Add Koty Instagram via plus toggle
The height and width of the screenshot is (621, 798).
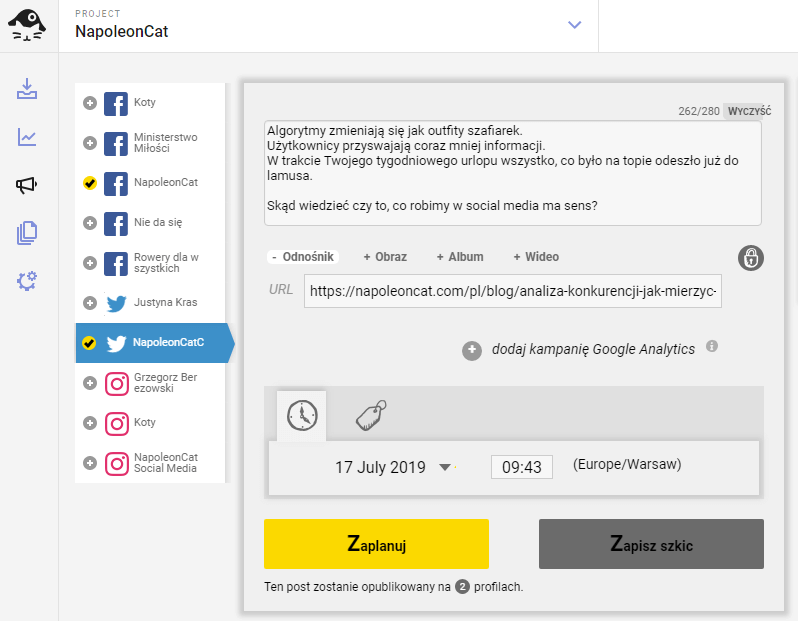(x=90, y=423)
